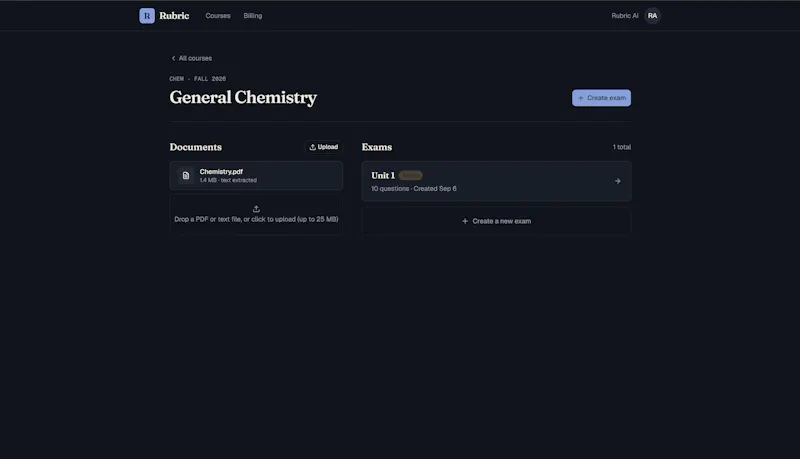
Task: Click the 1 total exams count
Action: pos(621,147)
